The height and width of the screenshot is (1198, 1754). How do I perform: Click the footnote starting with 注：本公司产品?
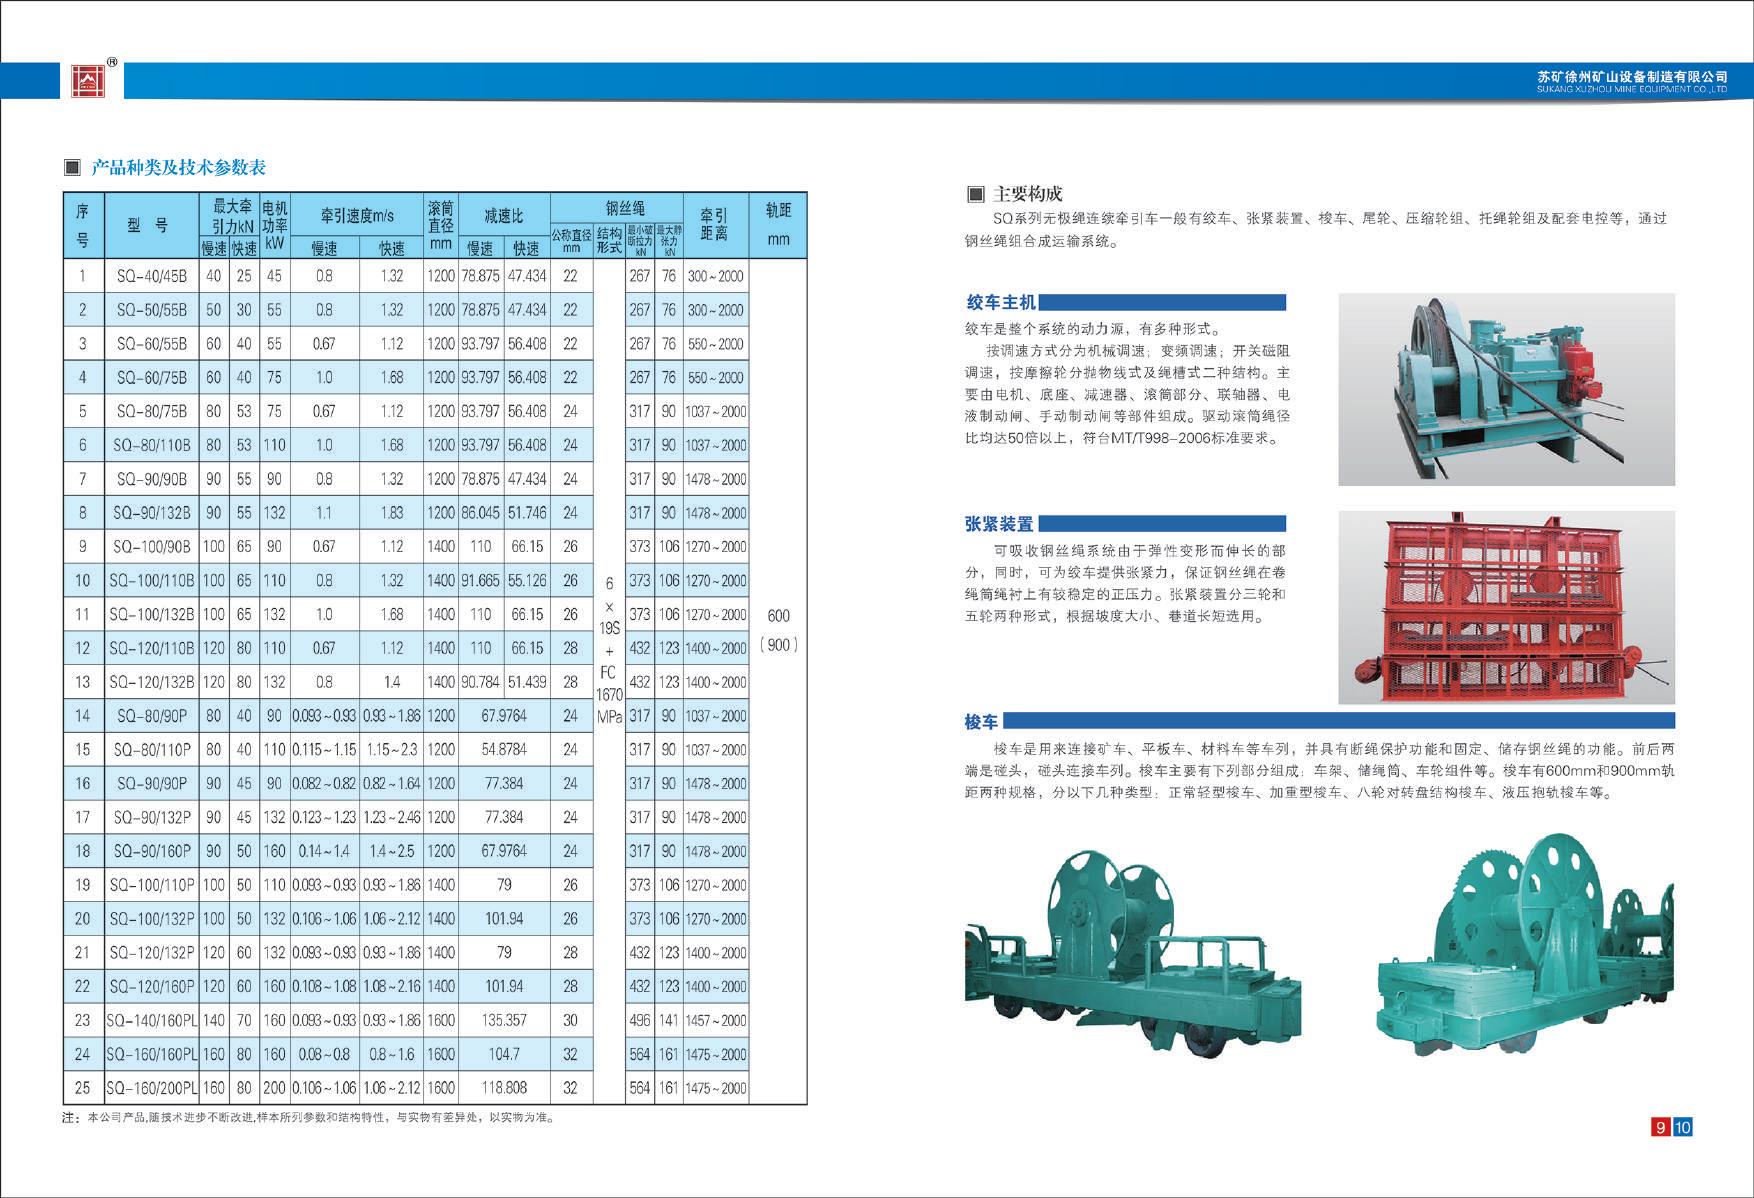click(308, 1118)
